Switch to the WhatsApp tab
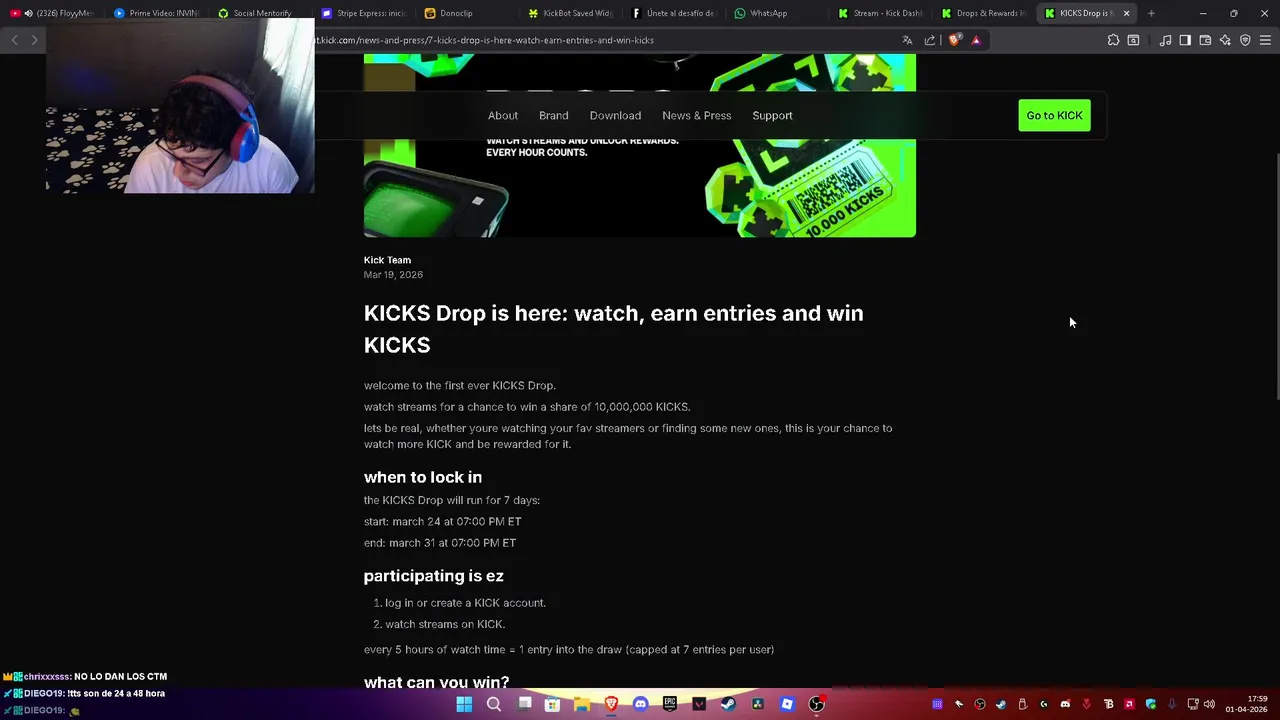This screenshot has width=1280, height=720. 776,13
